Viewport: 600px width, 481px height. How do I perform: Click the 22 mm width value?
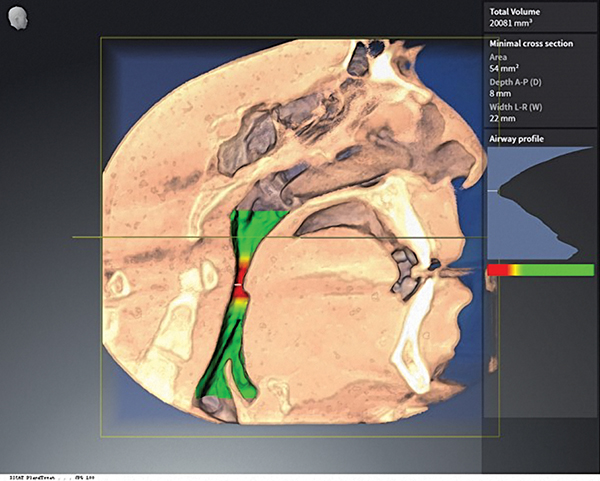pos(501,118)
